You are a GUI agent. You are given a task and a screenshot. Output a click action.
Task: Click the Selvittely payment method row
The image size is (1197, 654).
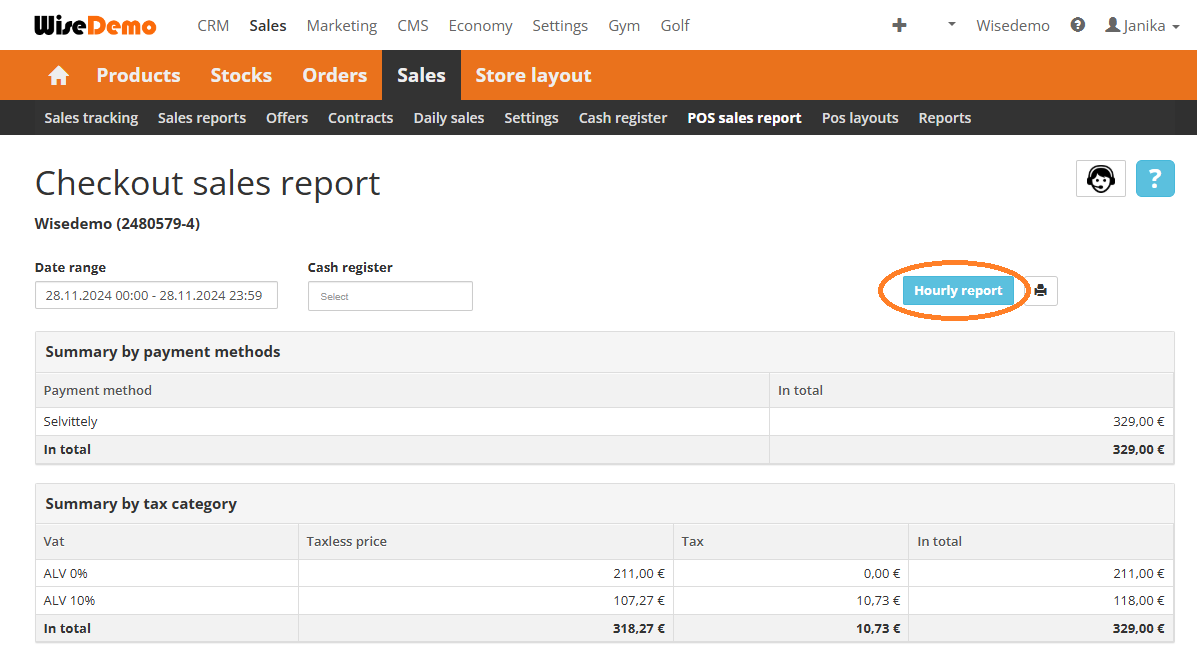tap(605, 421)
